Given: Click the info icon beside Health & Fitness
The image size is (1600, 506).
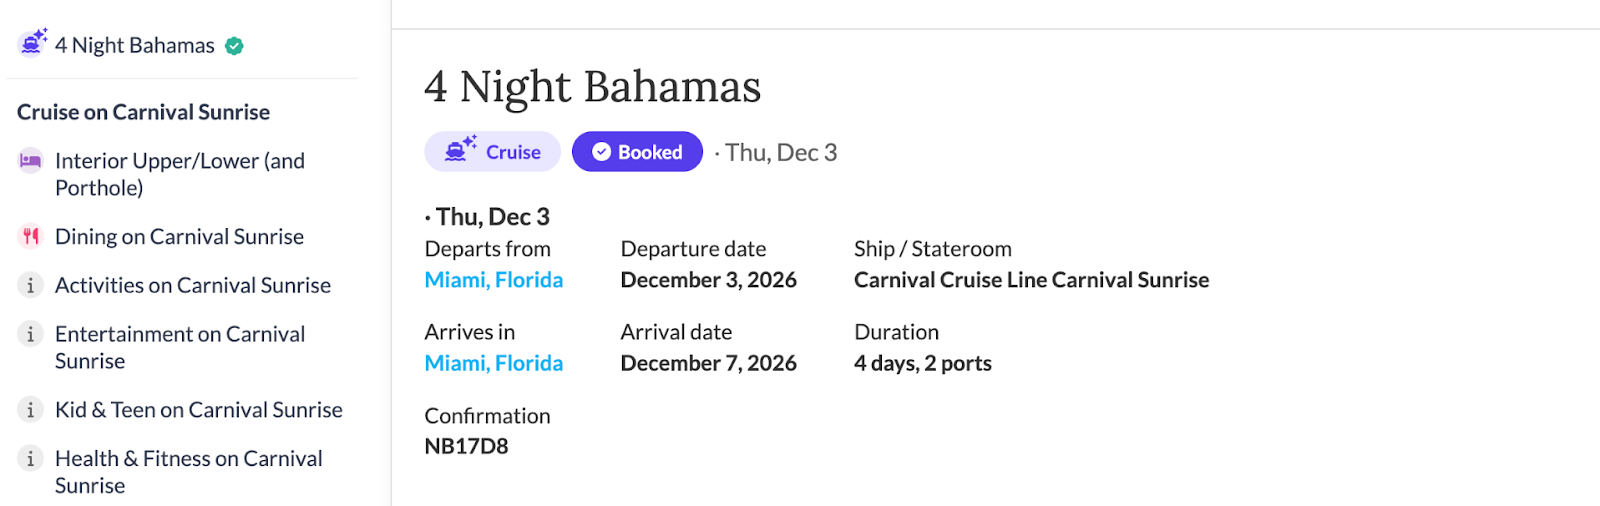Looking at the screenshot, I should [x=31, y=459].
